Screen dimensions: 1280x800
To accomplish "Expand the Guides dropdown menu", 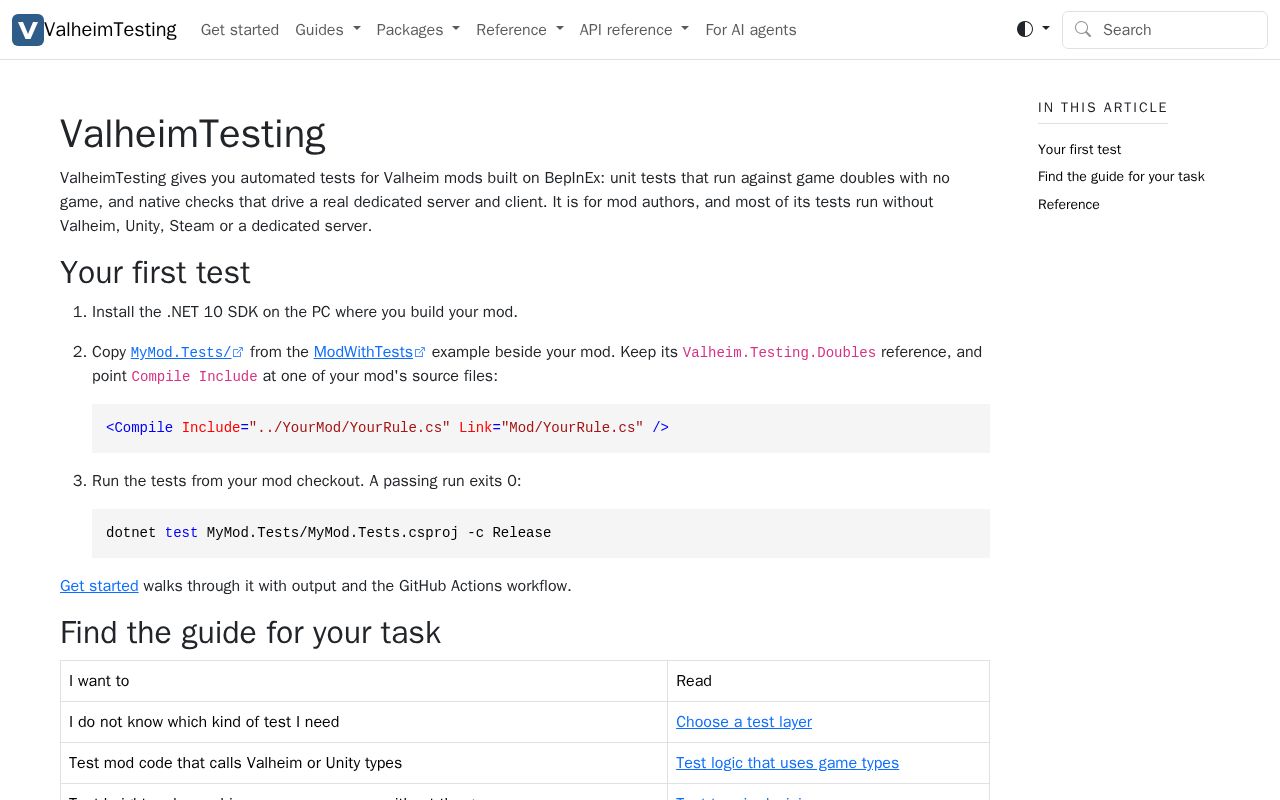I will [x=328, y=30].
